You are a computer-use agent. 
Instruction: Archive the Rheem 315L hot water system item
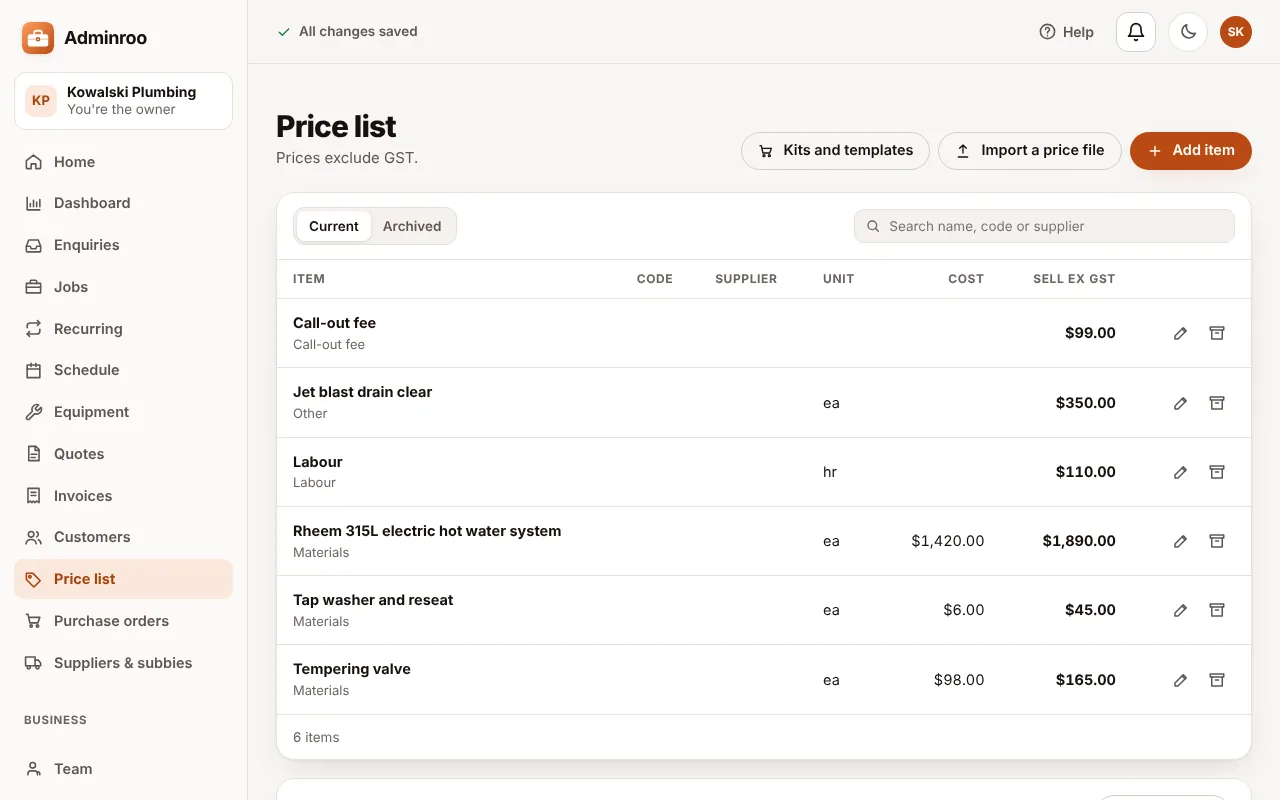click(x=1217, y=541)
